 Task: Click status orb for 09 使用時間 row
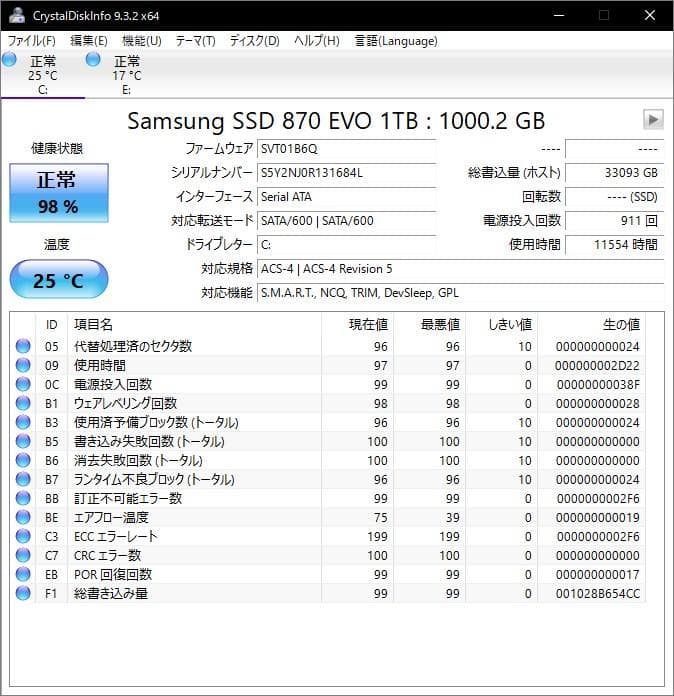[23, 365]
